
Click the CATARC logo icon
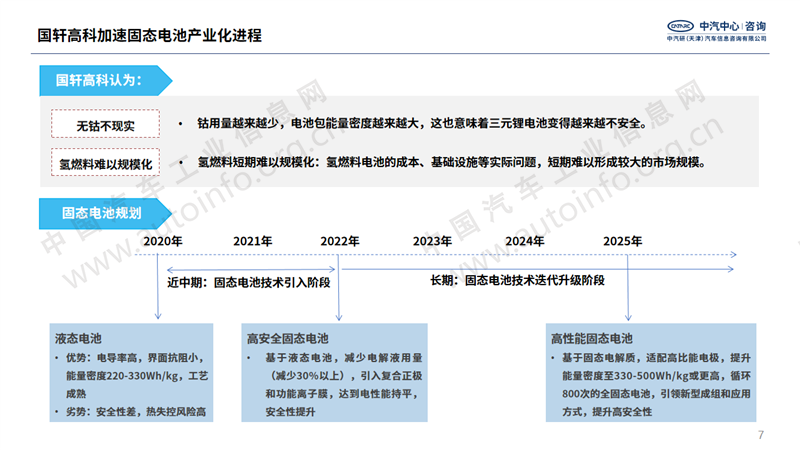[681, 26]
